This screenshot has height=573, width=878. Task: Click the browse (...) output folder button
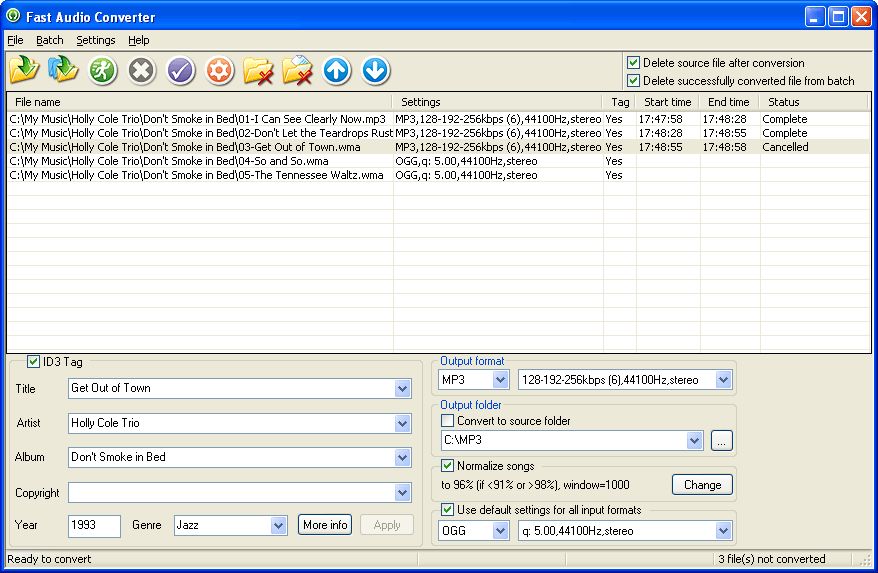tap(721, 440)
